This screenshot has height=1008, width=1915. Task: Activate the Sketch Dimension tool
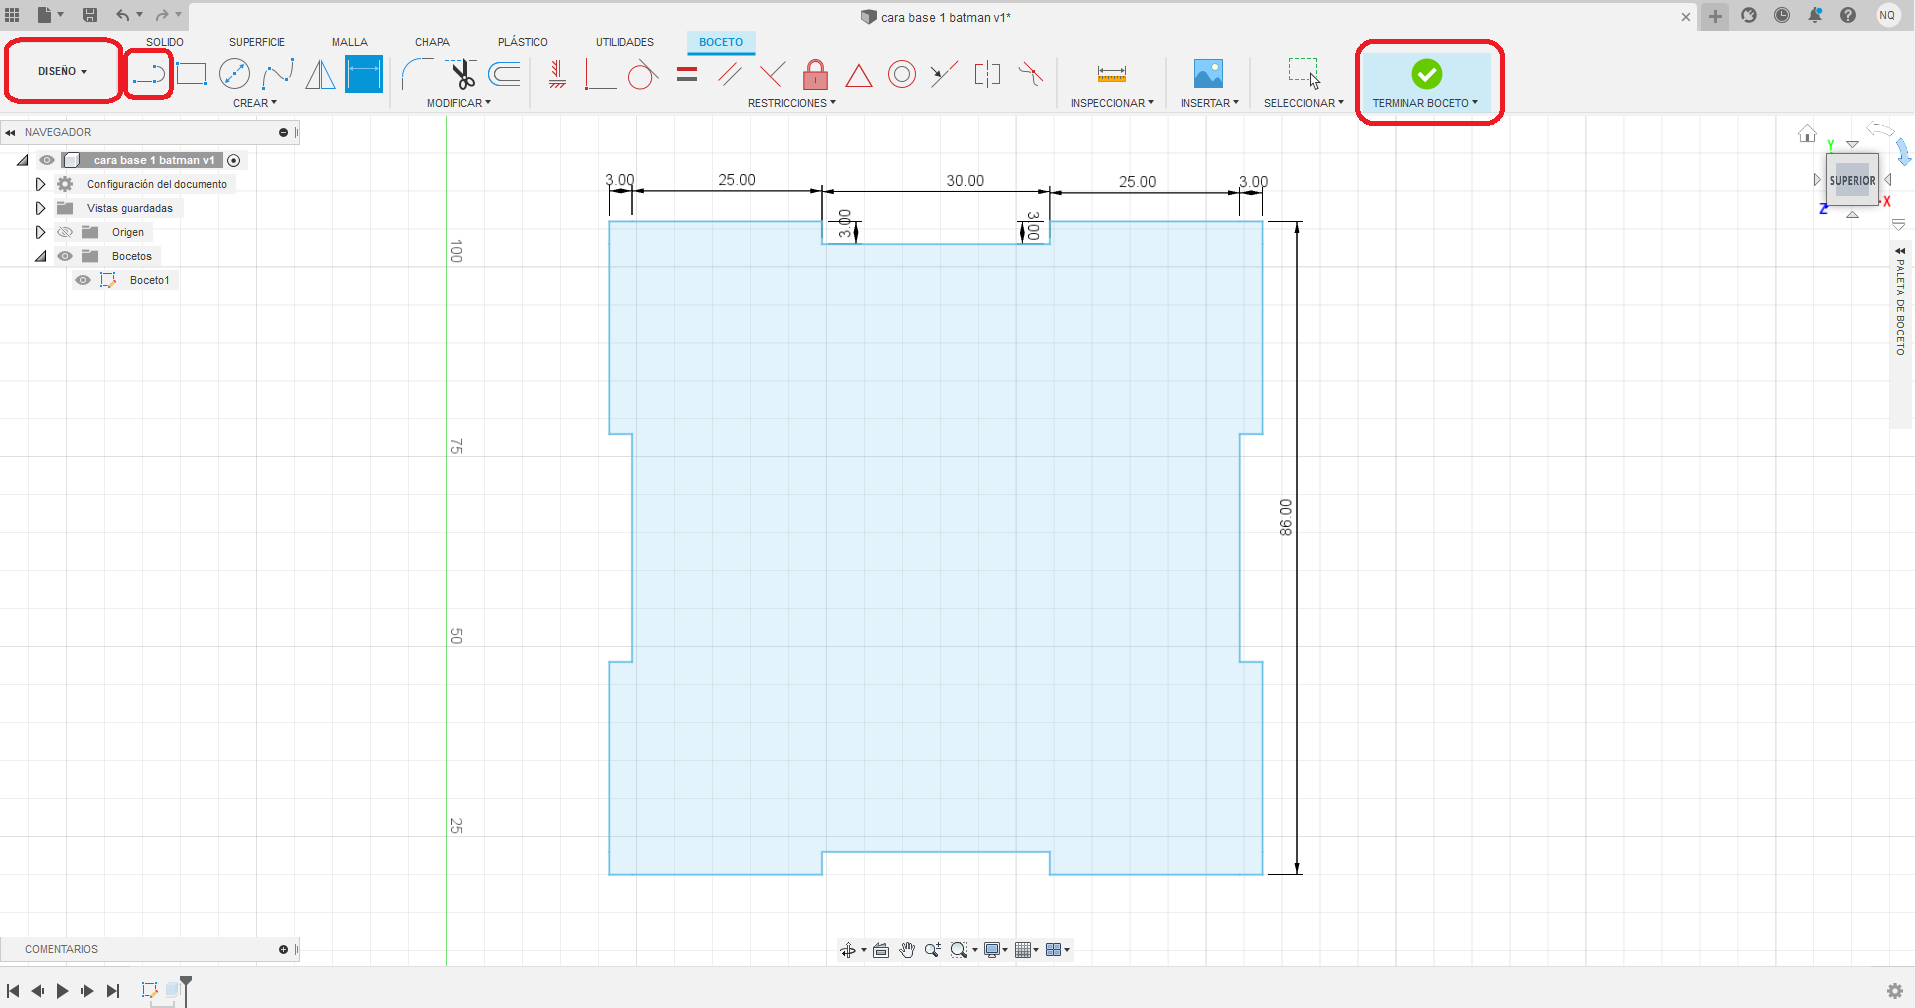pos(364,74)
